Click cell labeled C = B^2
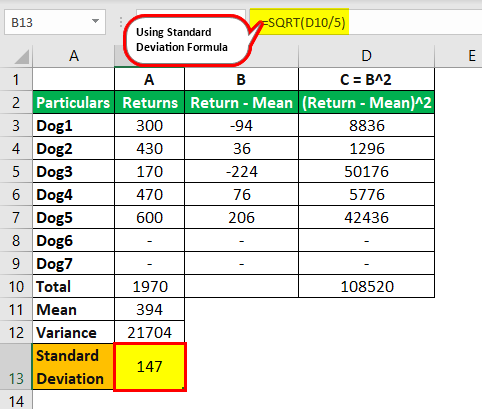The width and height of the screenshot is (482, 409). [367, 79]
